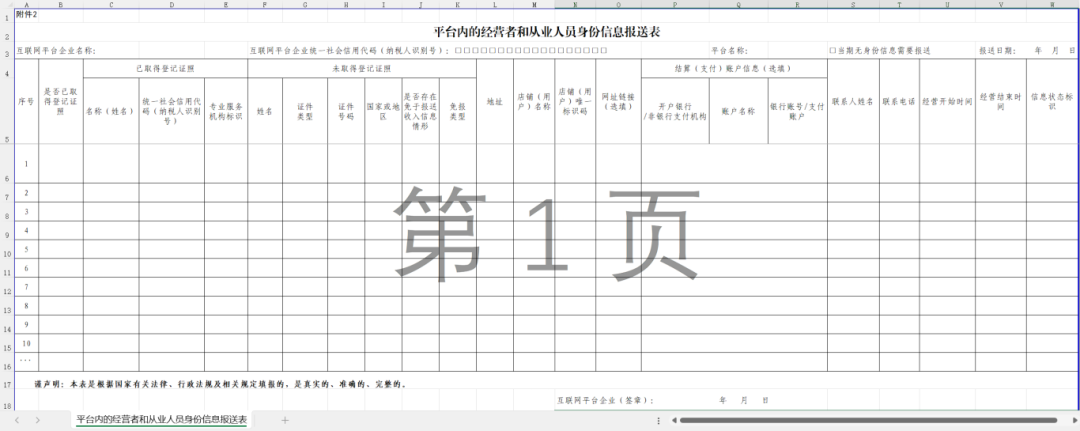1080x431 pixels.
Task: Select column C header
Action: [x=111, y=4]
